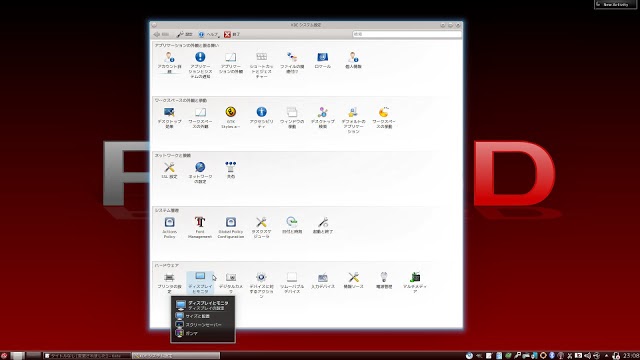Open Startup and Shutdown (起動と終了) module
This screenshot has width=640, height=360.
pos(322,225)
